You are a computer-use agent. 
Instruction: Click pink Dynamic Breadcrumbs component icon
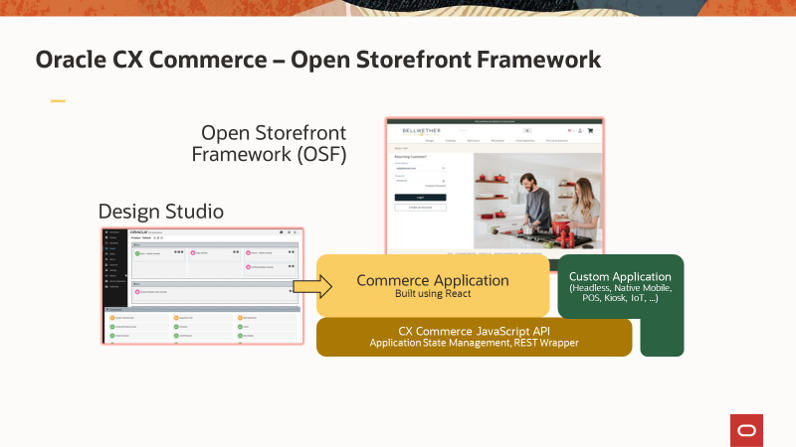[x=137, y=292]
